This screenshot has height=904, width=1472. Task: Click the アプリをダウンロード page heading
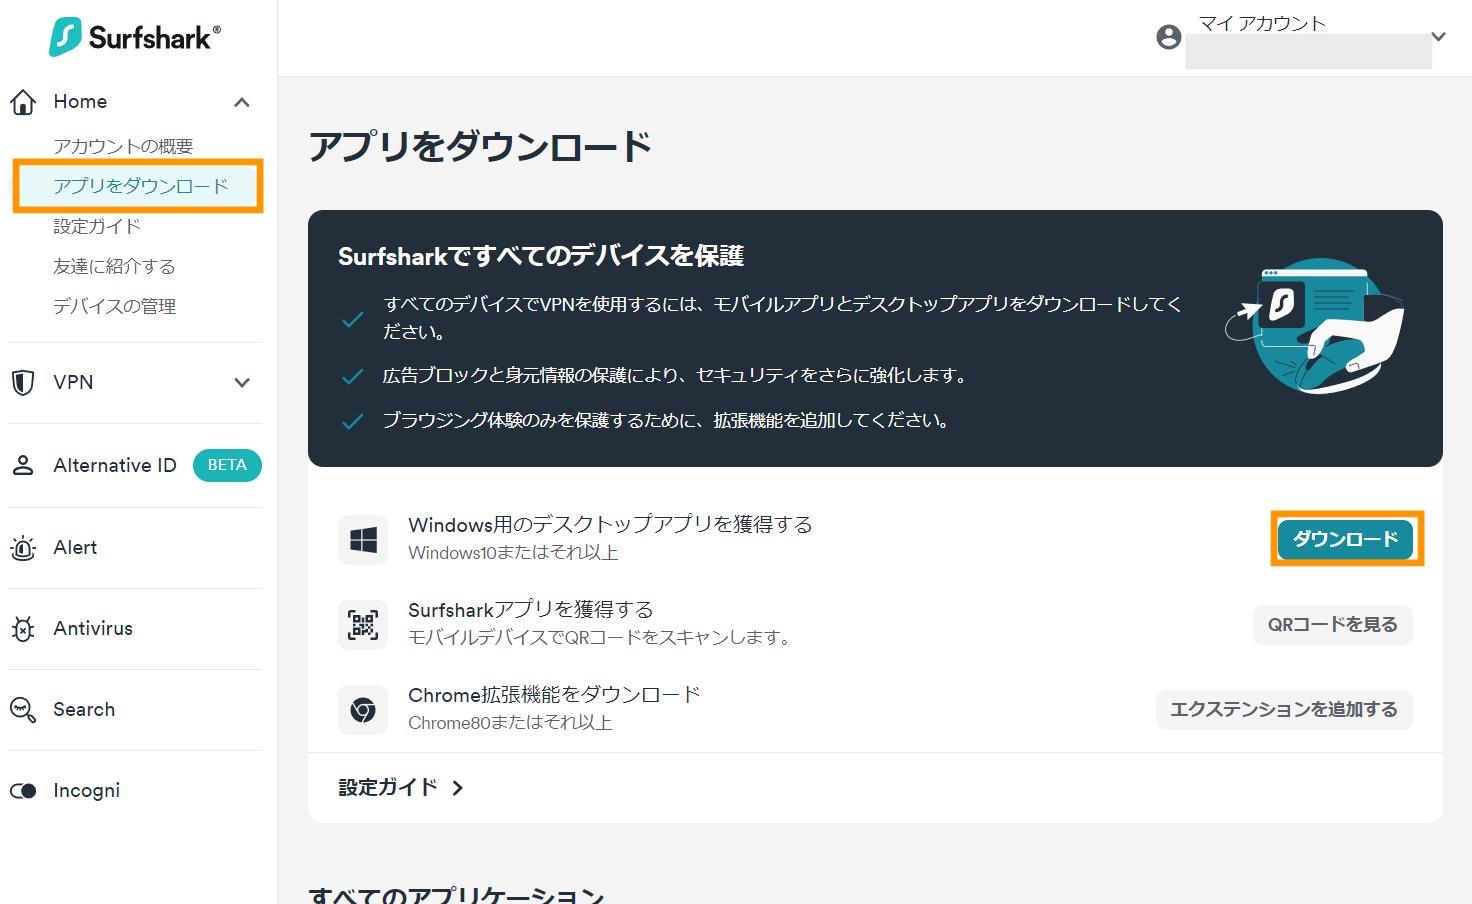pyautogui.click(x=480, y=147)
